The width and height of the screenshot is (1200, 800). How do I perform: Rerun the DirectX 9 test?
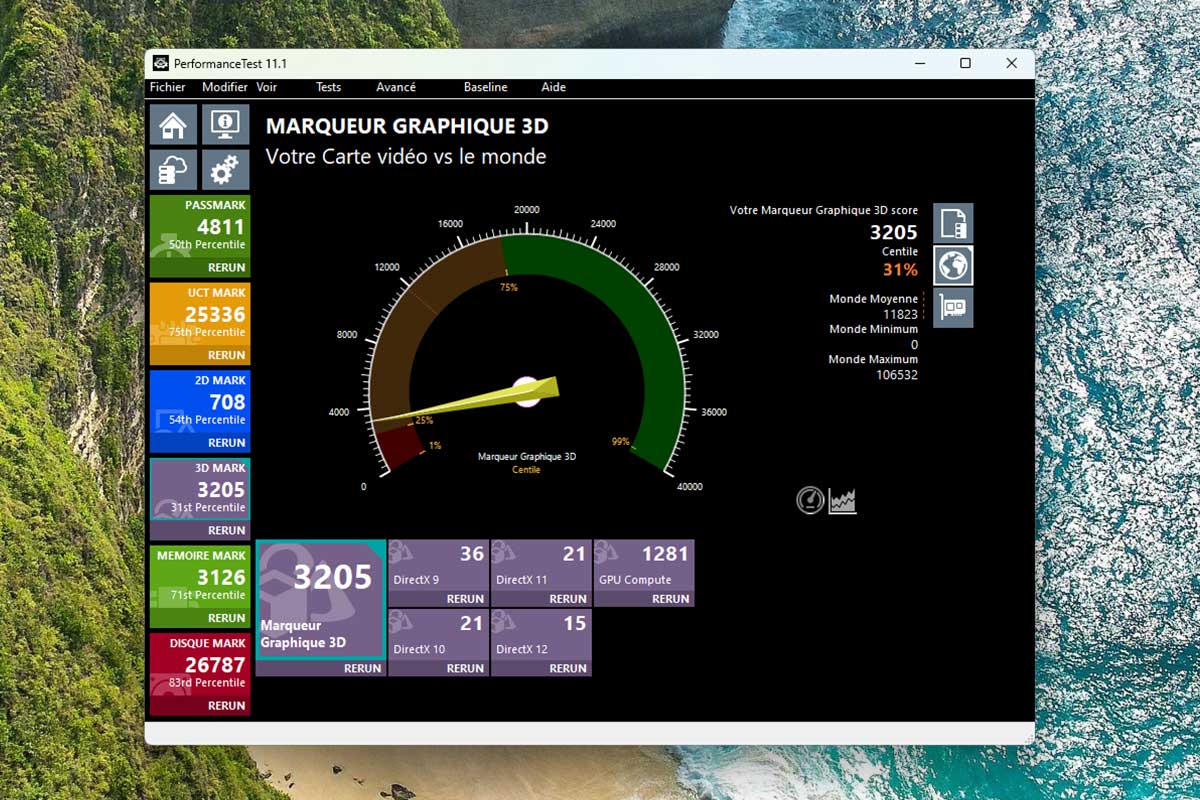coord(465,599)
